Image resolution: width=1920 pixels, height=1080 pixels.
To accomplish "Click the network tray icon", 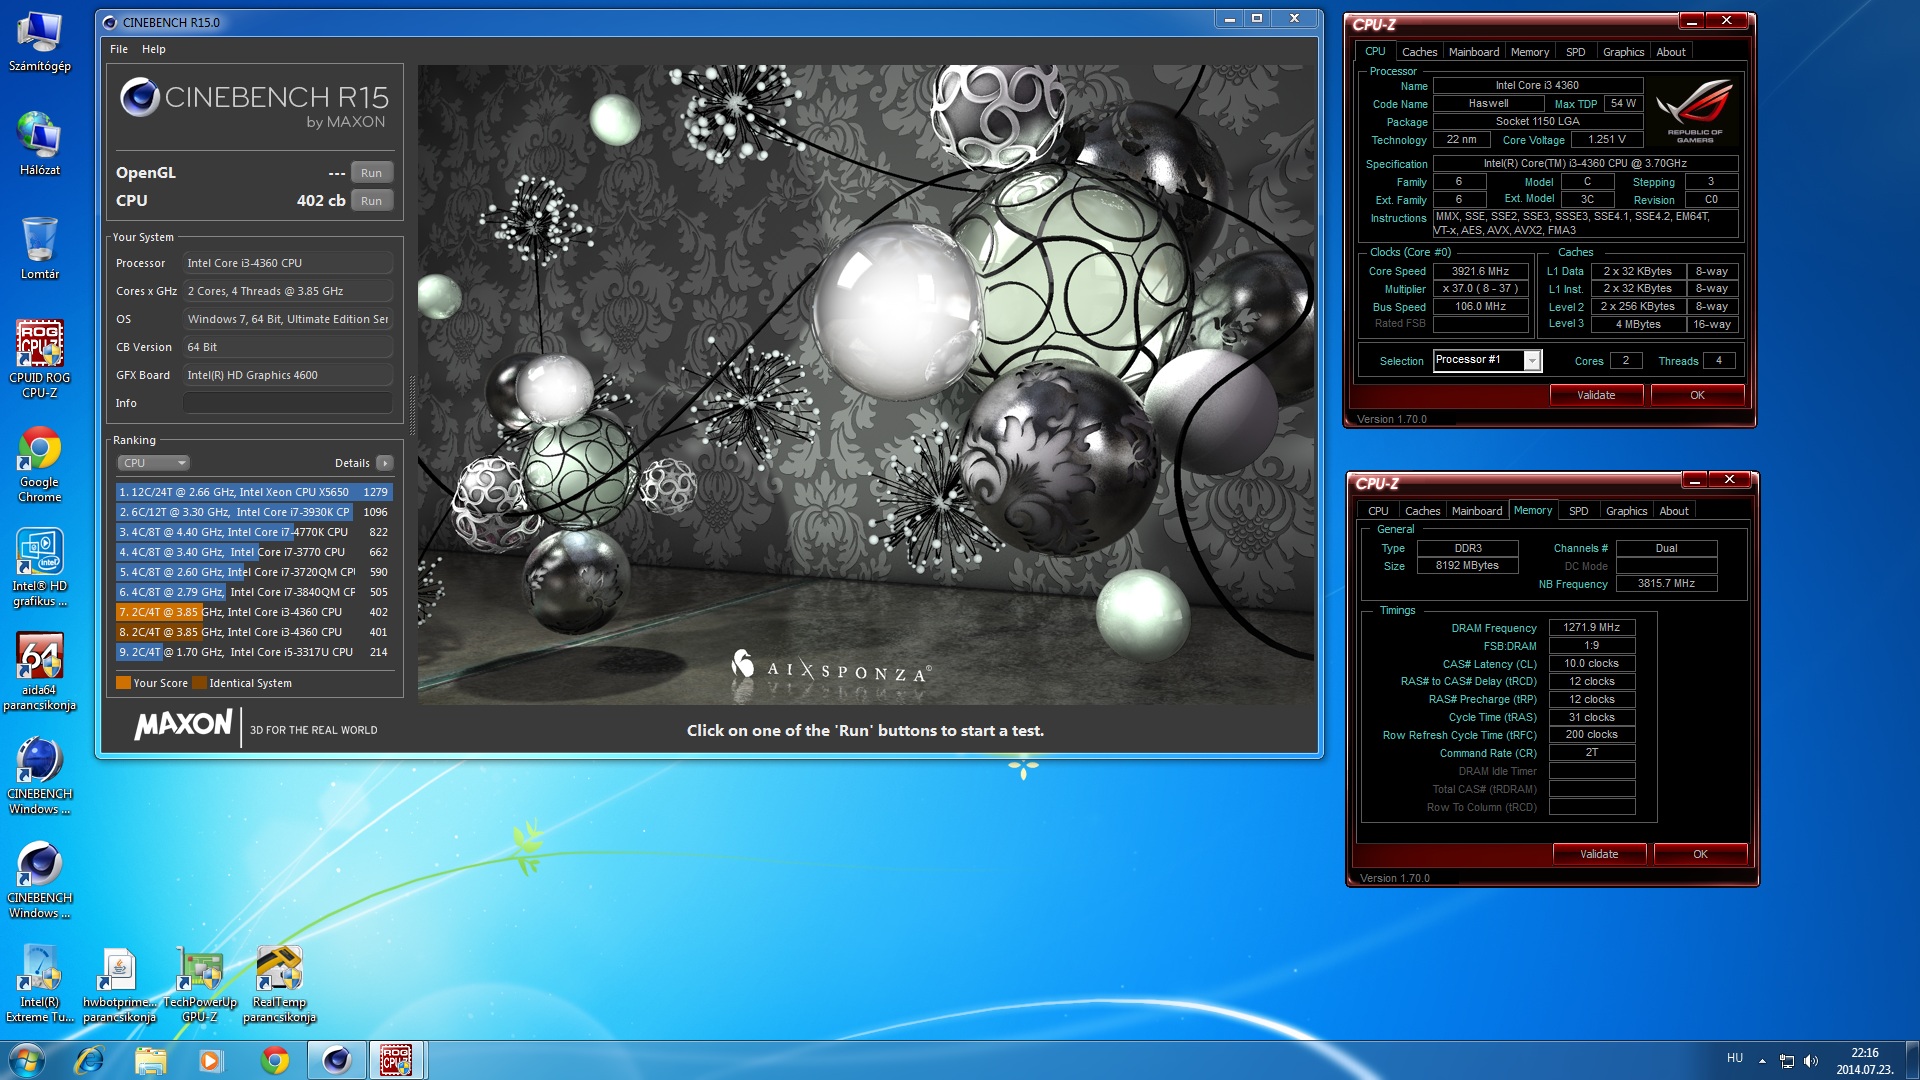I will coord(1786,1061).
